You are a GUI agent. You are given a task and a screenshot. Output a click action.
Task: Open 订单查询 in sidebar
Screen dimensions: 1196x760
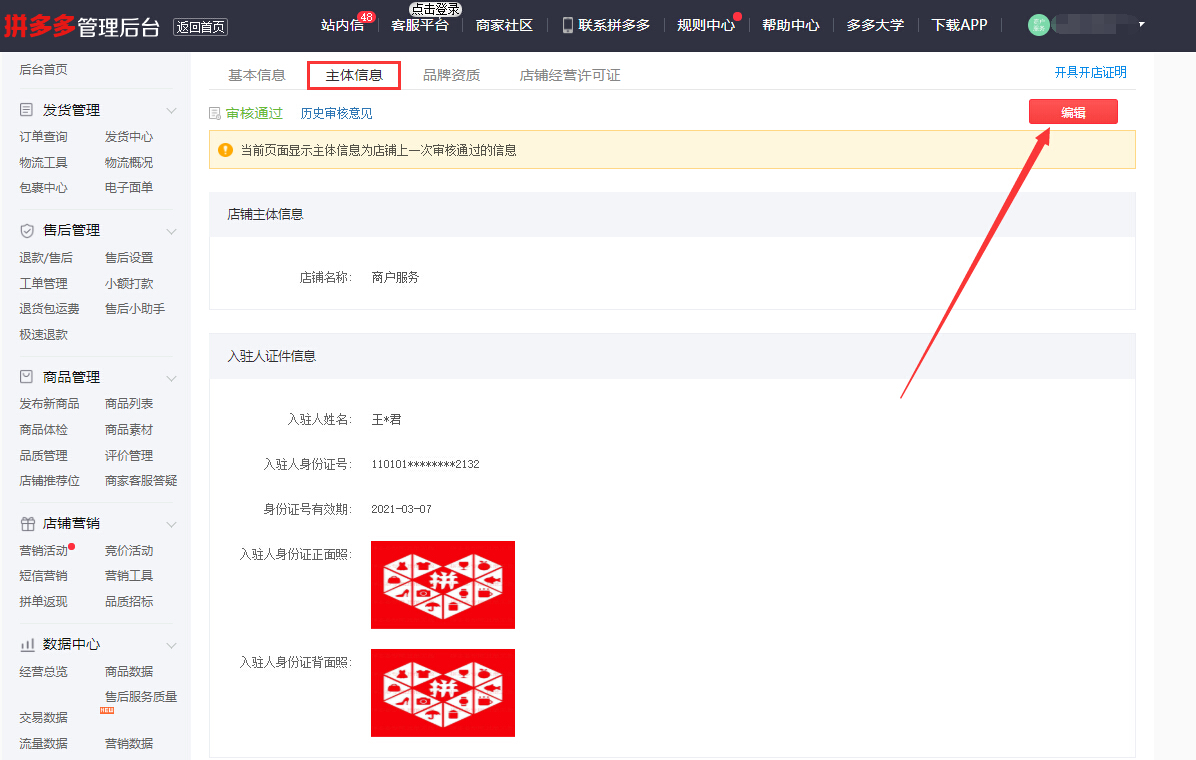pyautogui.click(x=43, y=137)
